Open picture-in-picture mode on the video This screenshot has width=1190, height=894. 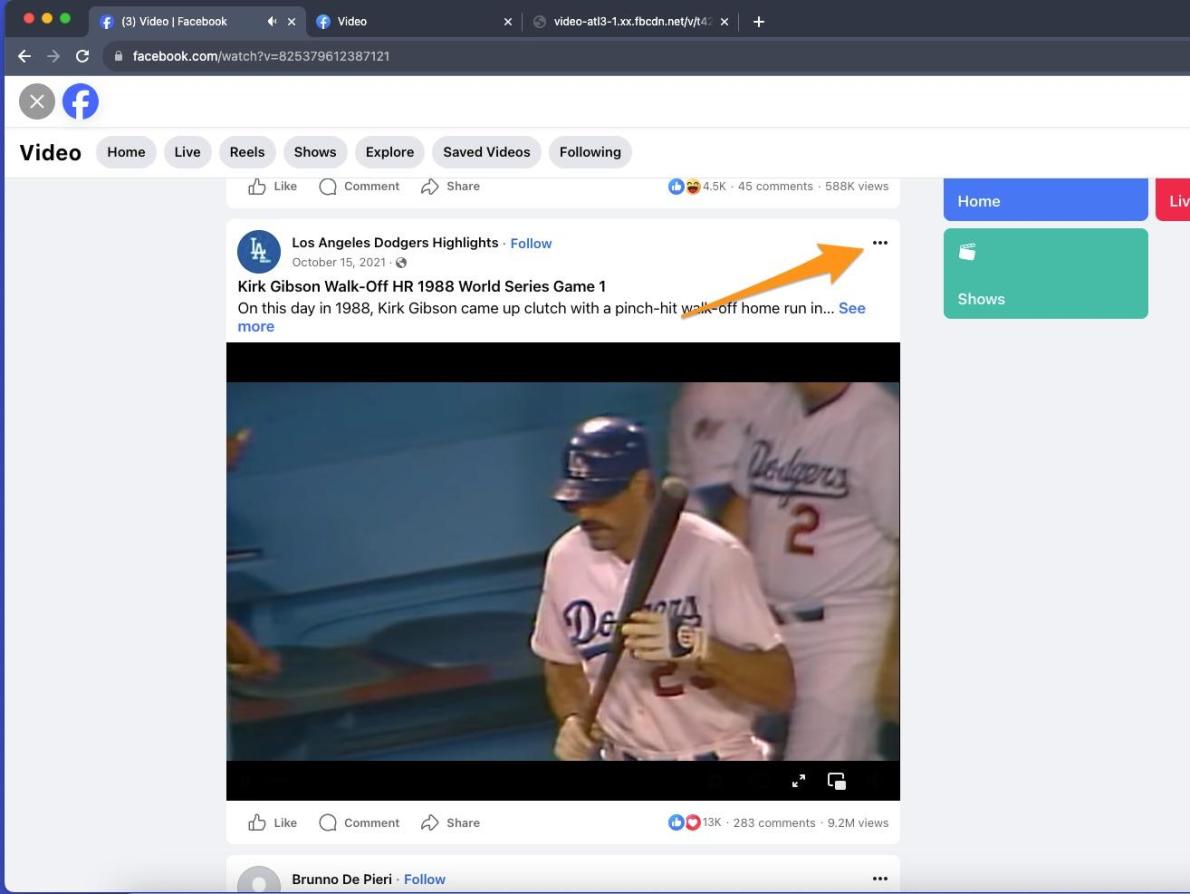[836, 781]
